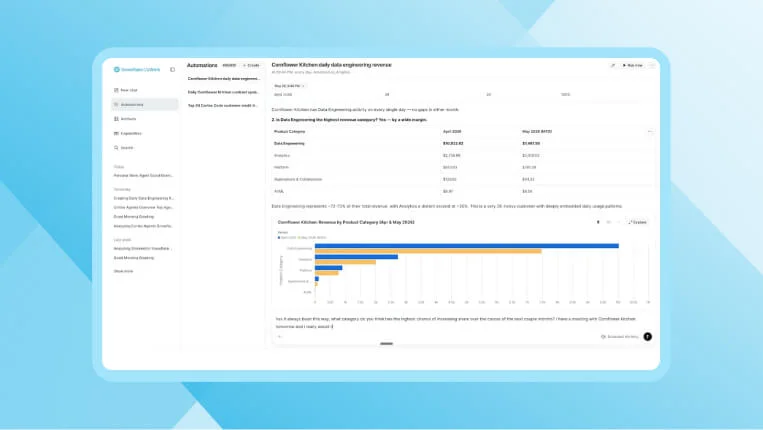
Task: Click the April column header in table
Action: [x=452, y=132]
